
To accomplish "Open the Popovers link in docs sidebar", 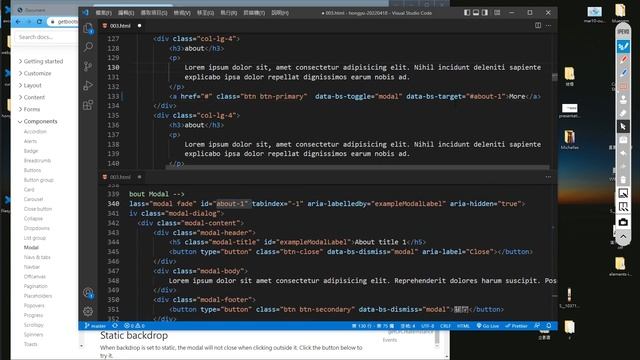I will coord(34,306).
